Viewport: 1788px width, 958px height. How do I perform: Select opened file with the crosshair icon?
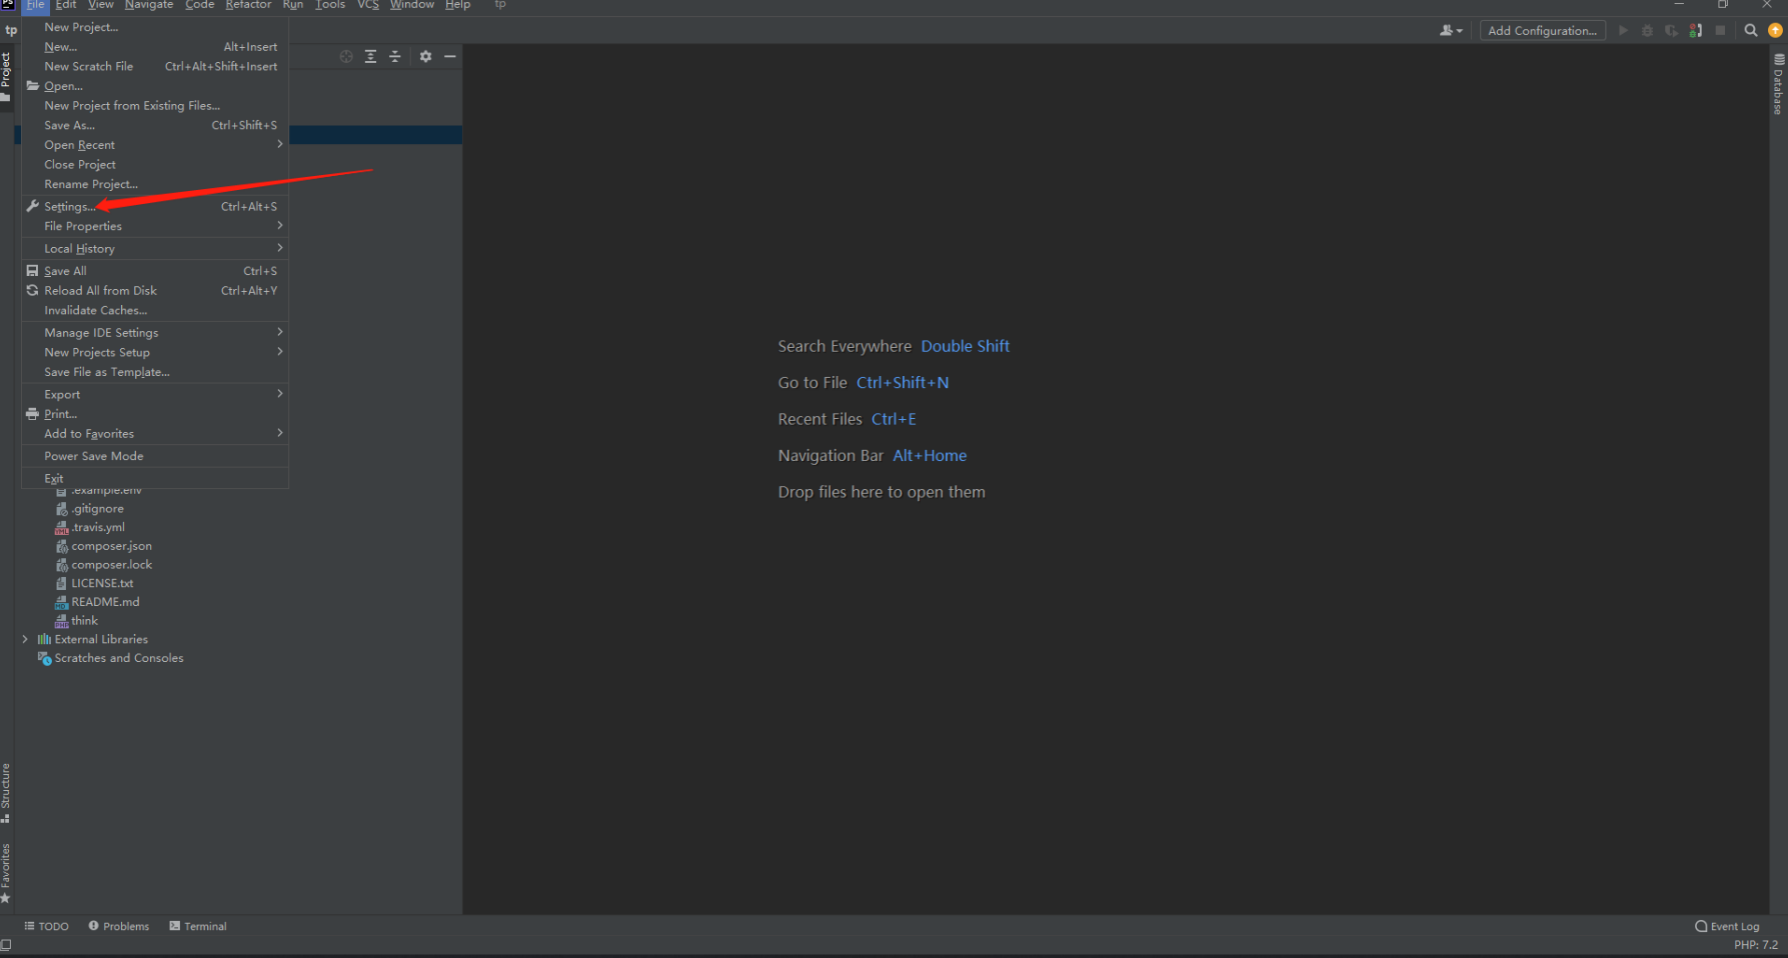[x=346, y=57]
